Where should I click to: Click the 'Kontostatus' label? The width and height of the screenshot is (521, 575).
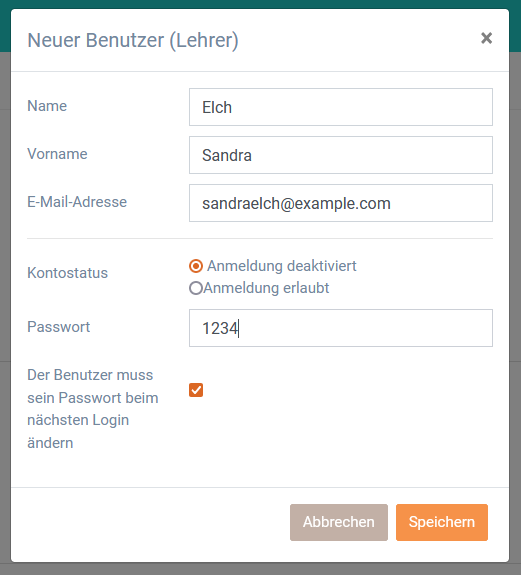pyautogui.click(x=67, y=273)
